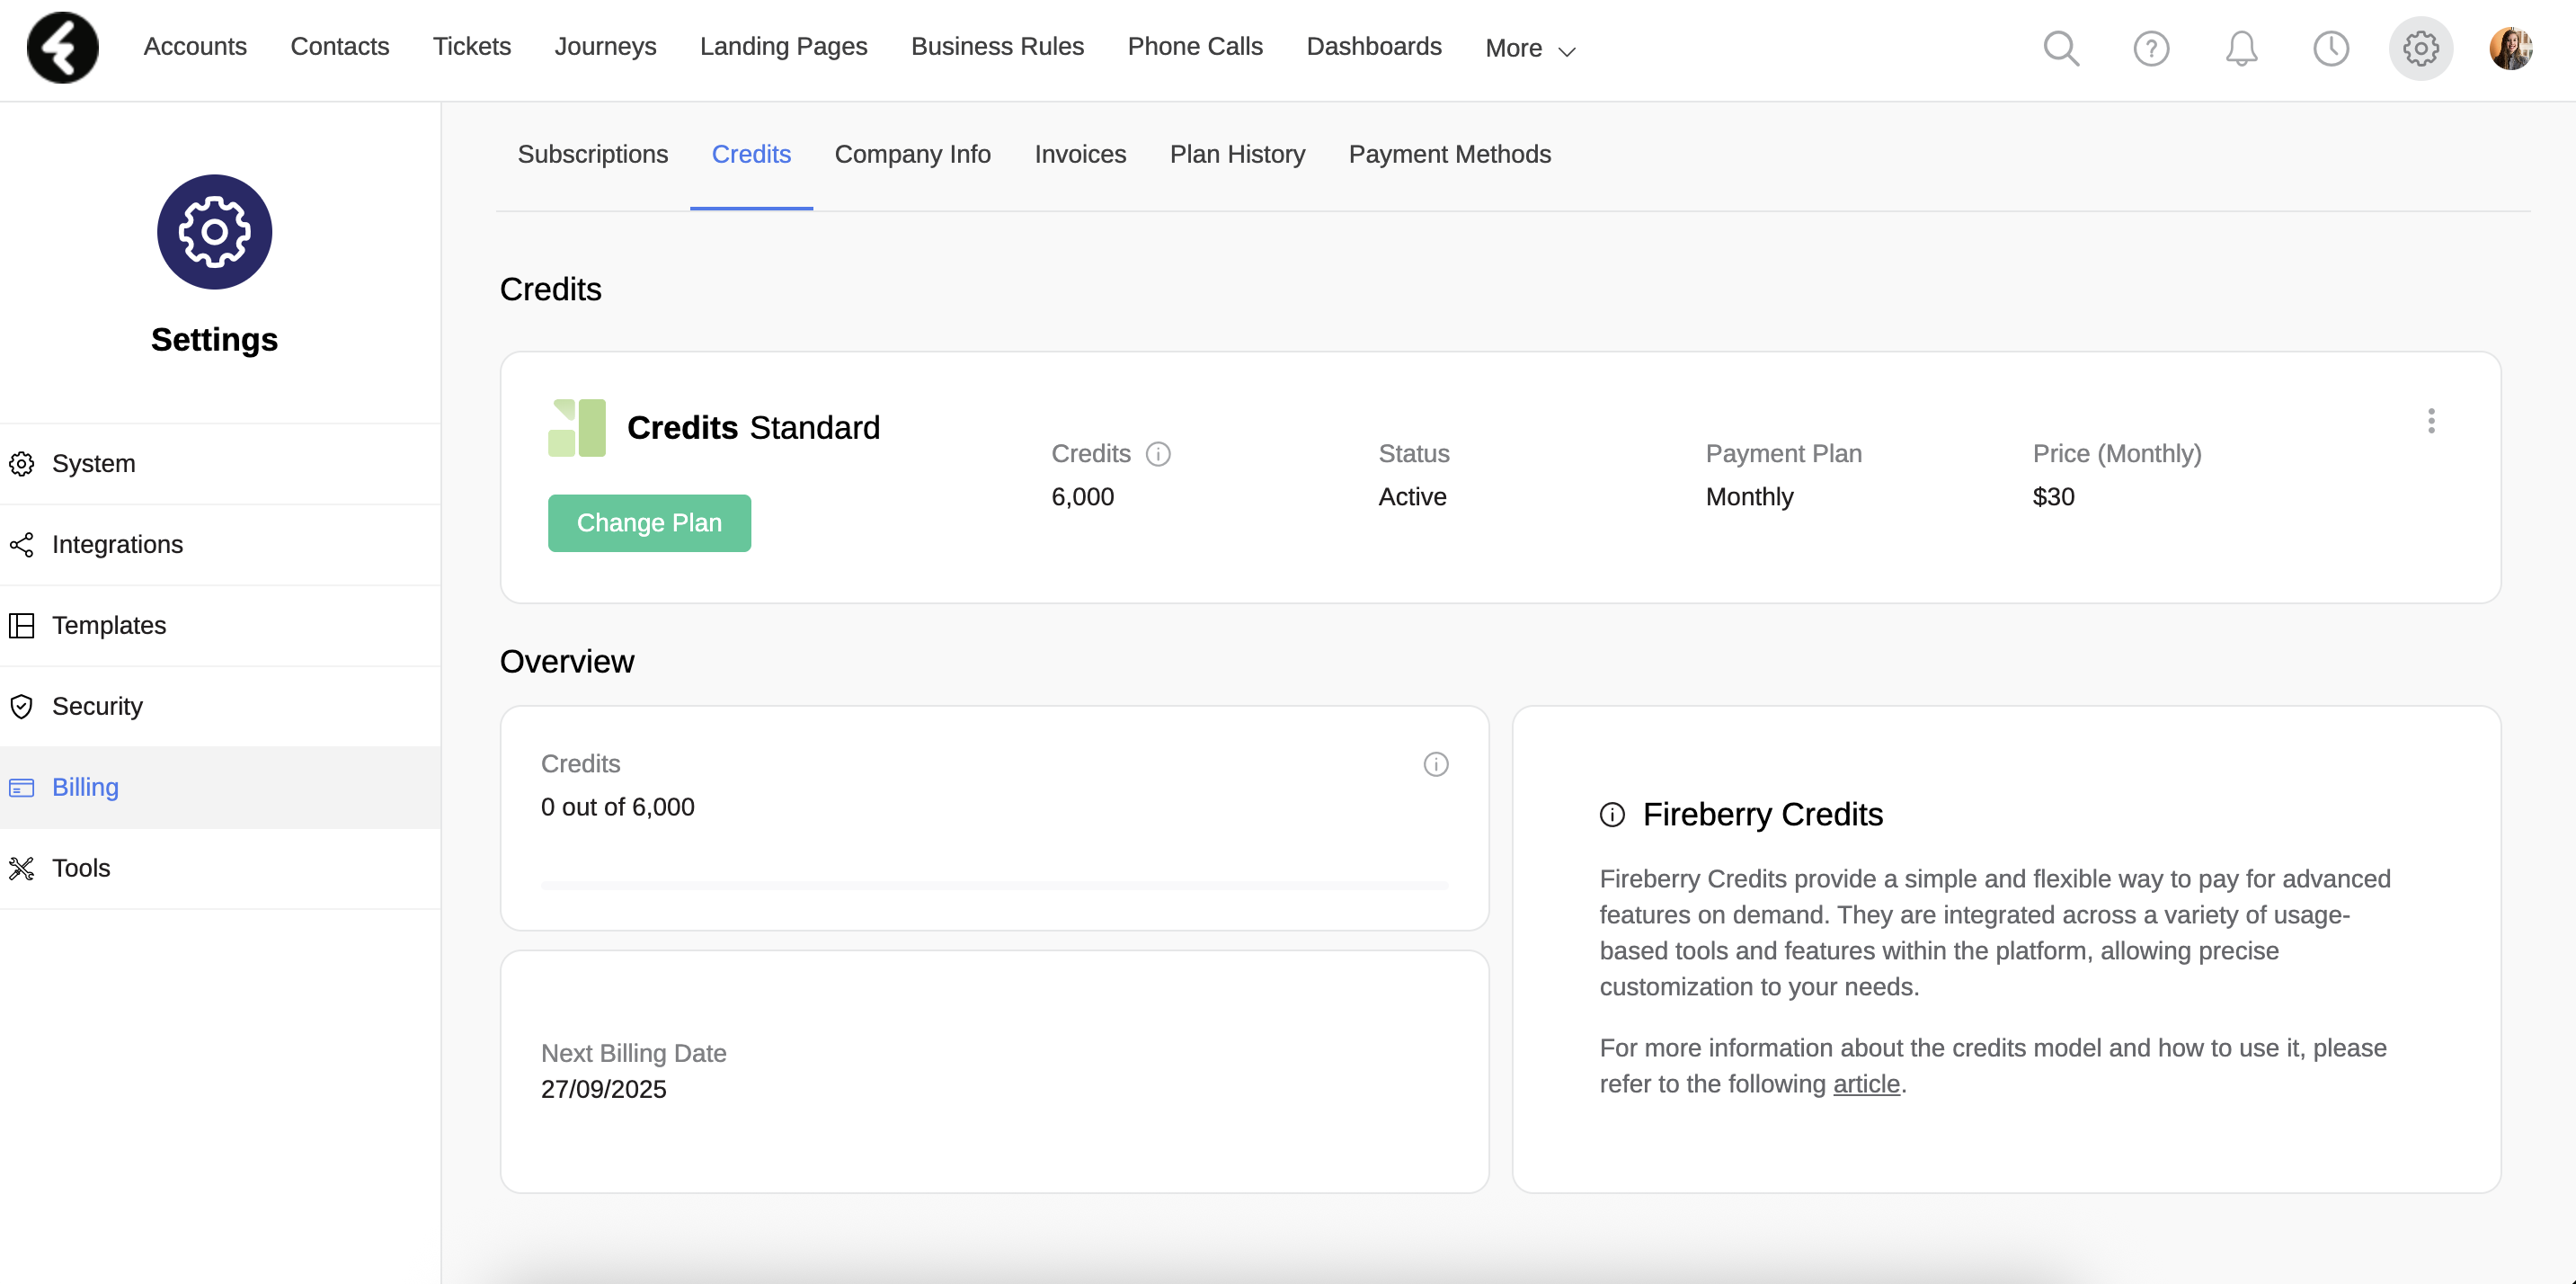
Task: Click the '6,000' credits value
Action: click(x=1083, y=497)
